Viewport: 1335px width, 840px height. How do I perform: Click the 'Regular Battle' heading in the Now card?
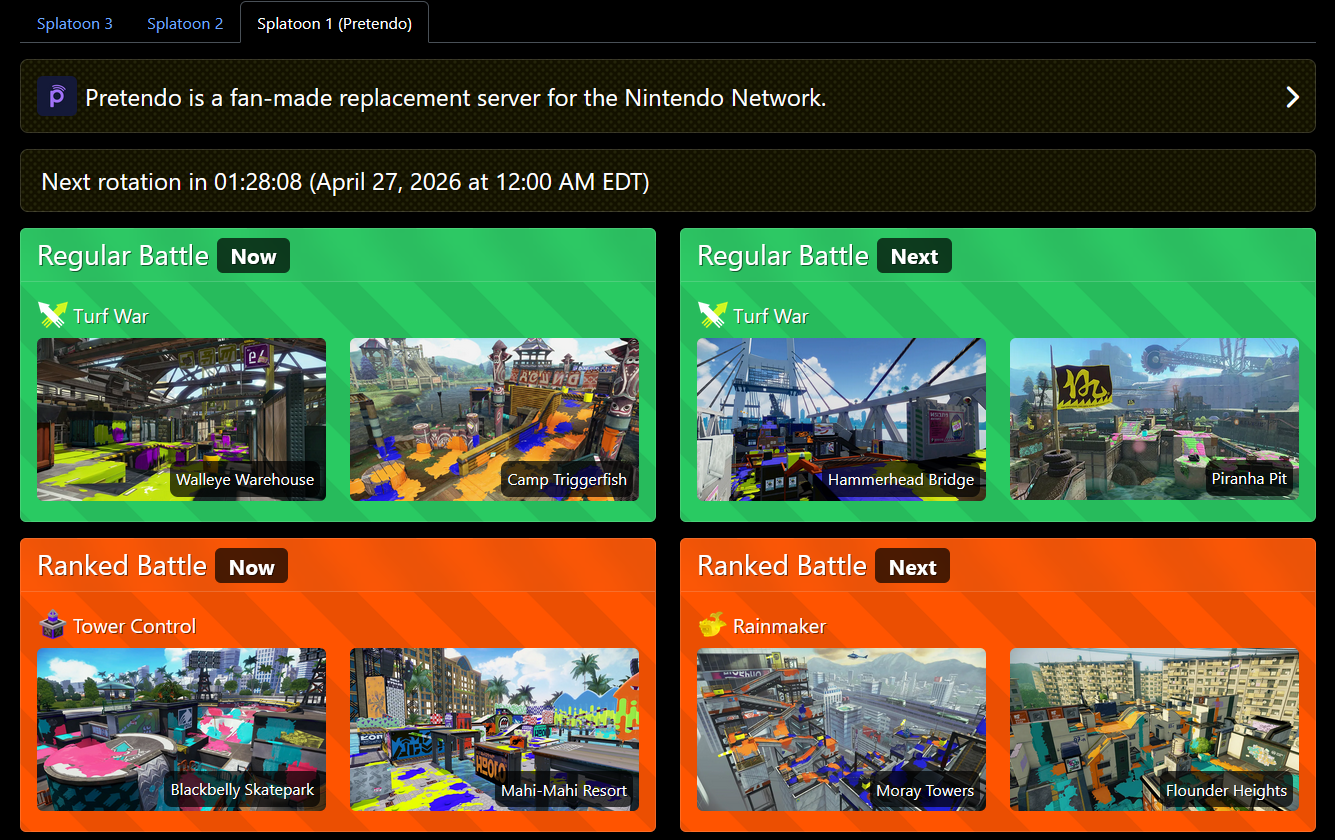pyautogui.click(x=123, y=256)
